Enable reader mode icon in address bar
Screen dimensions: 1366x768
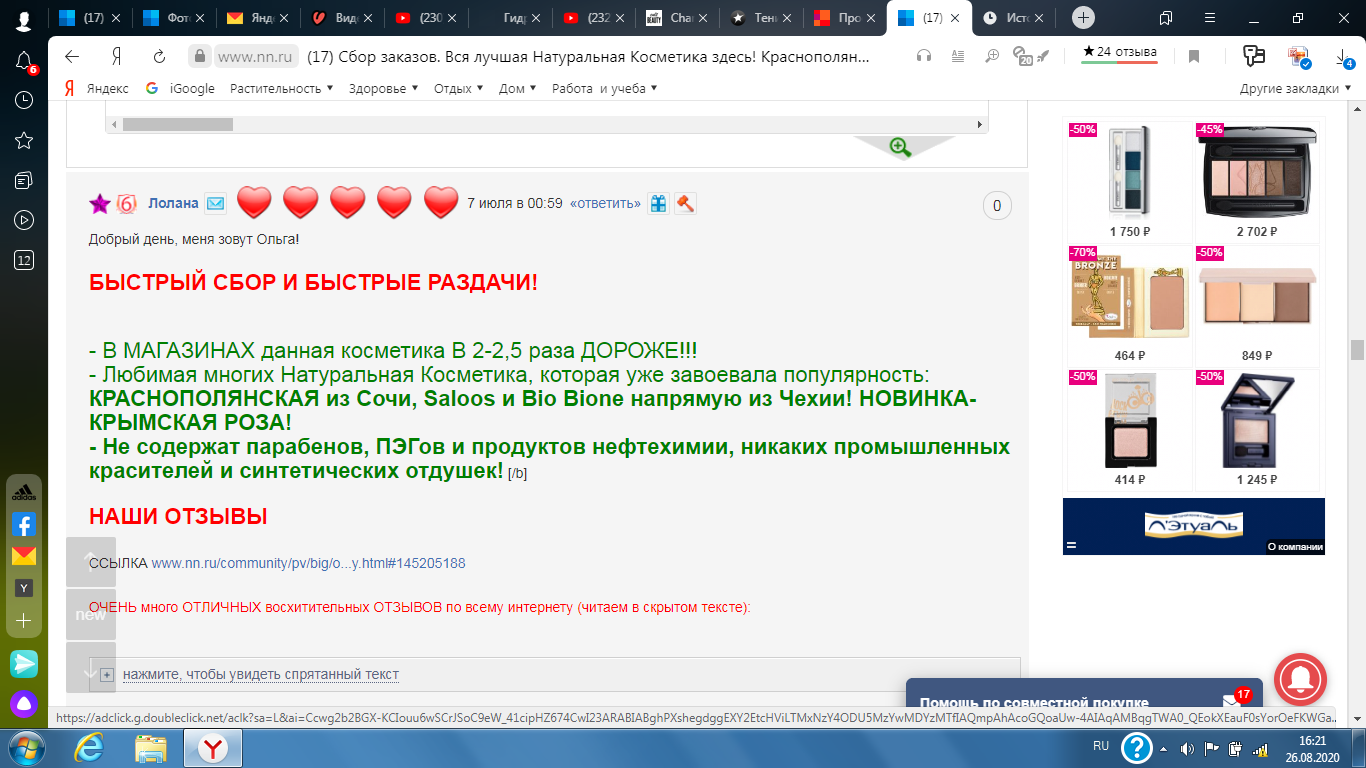(x=958, y=56)
